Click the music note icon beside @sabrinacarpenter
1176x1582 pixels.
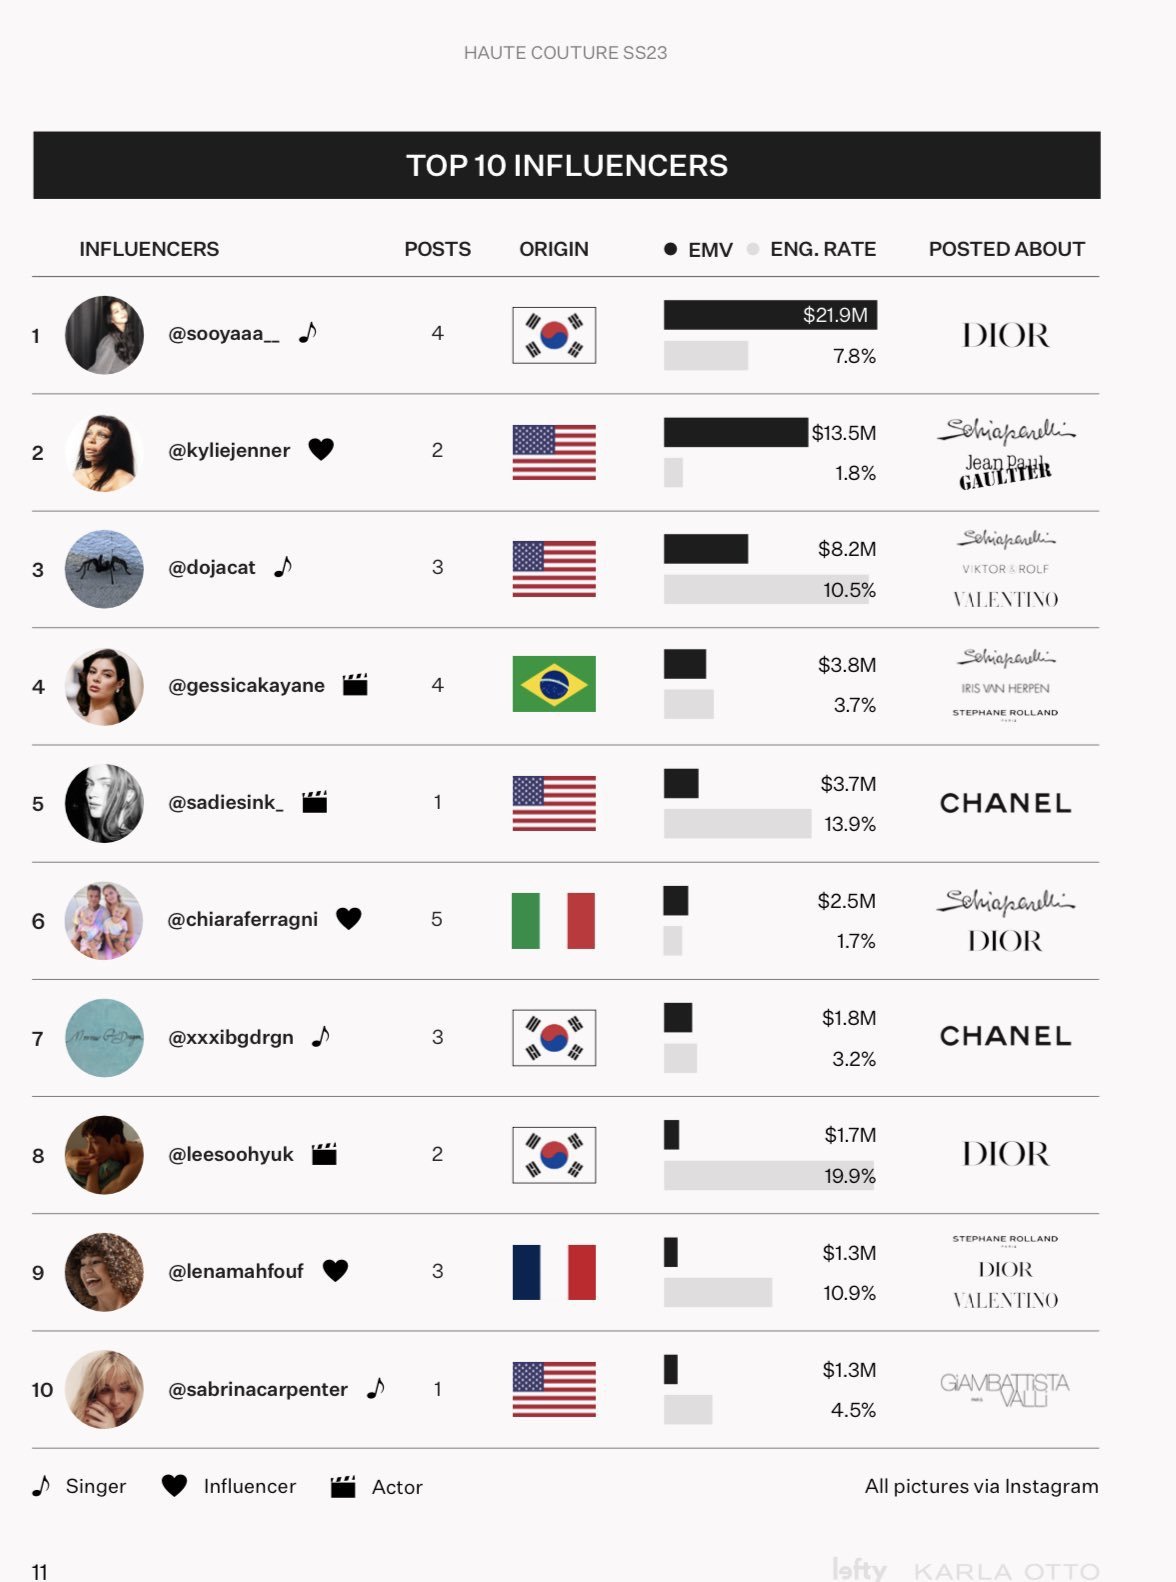pos(376,1388)
